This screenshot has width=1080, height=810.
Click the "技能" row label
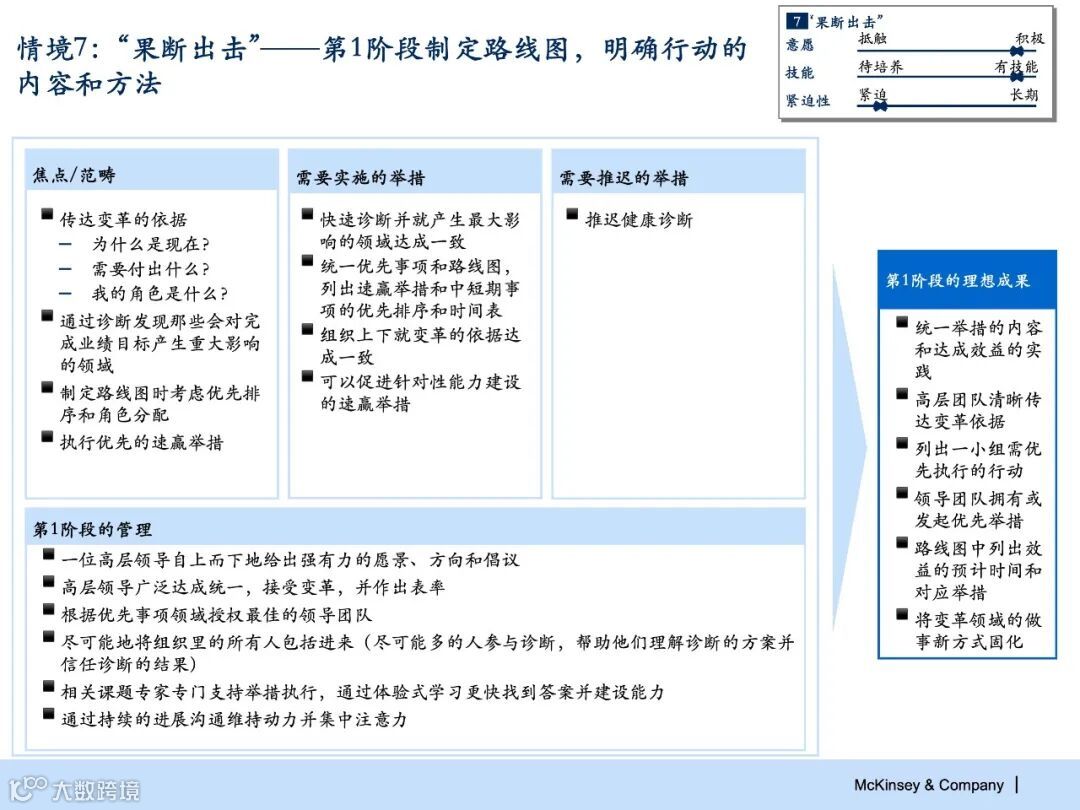[800, 72]
